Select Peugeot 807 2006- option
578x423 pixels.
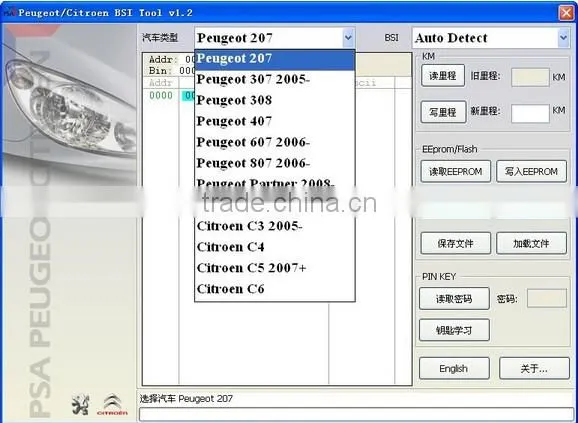275,164
